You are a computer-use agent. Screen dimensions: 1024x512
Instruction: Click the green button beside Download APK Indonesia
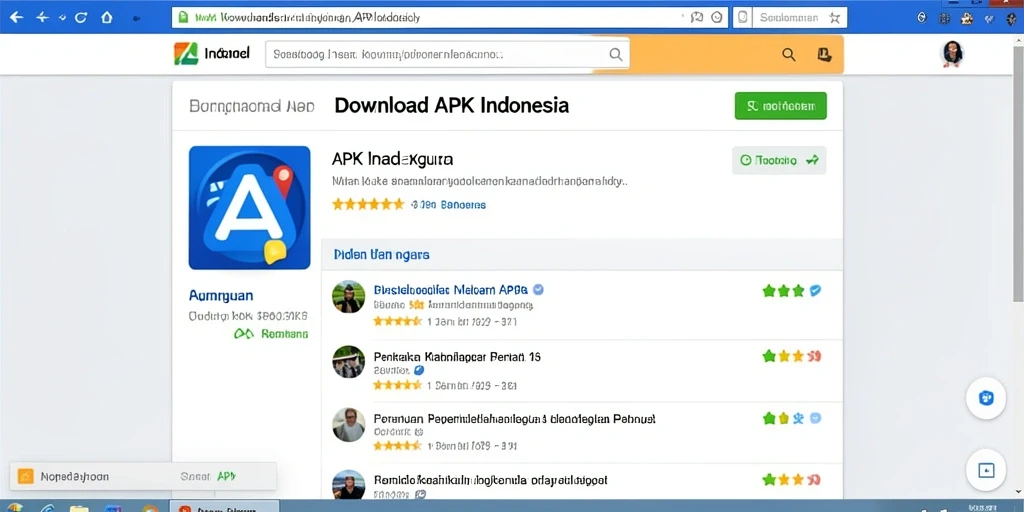tap(780, 106)
